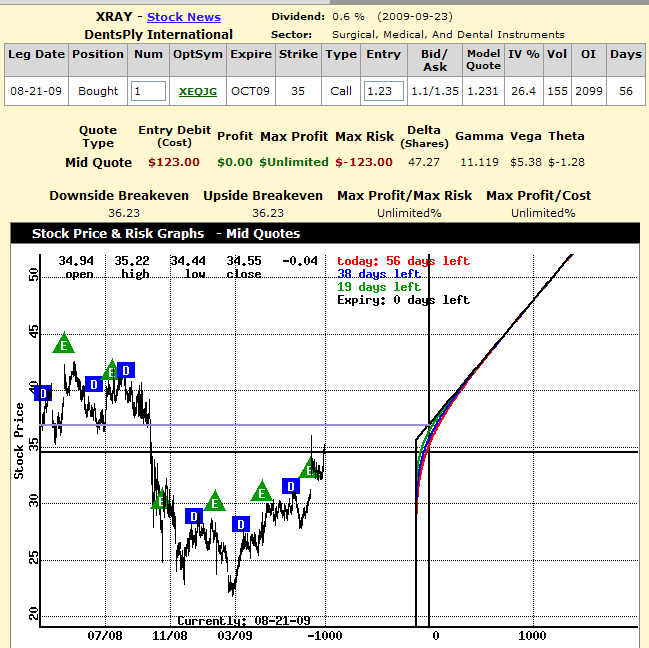The height and width of the screenshot is (648, 649).
Task: Click the Model Quote column header
Action: coord(483,60)
